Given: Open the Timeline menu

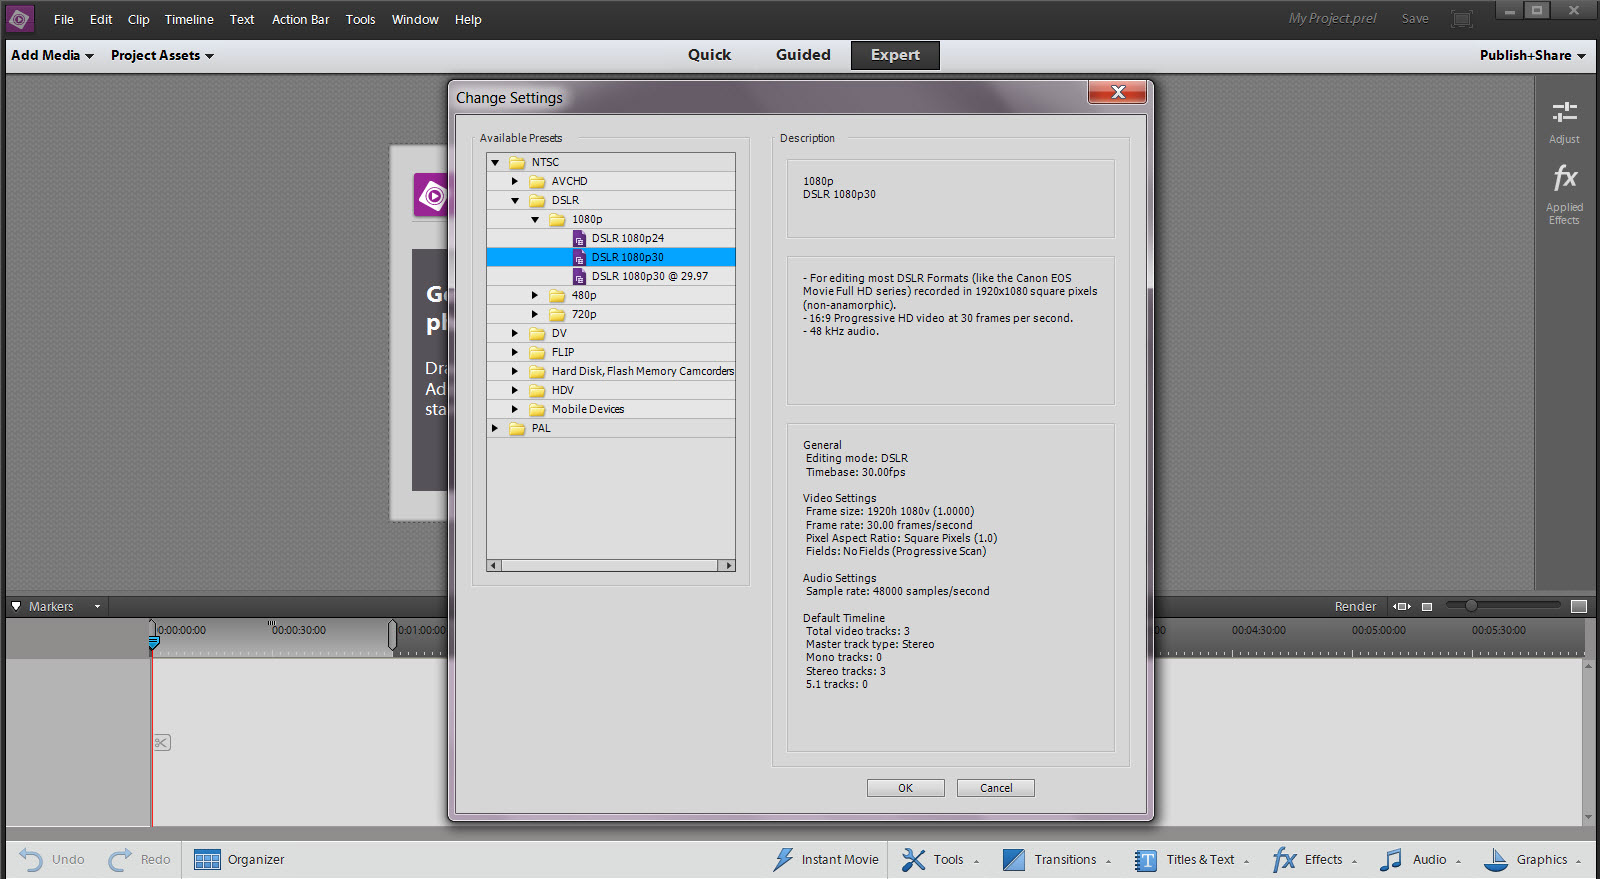Looking at the screenshot, I should pyautogui.click(x=189, y=19).
